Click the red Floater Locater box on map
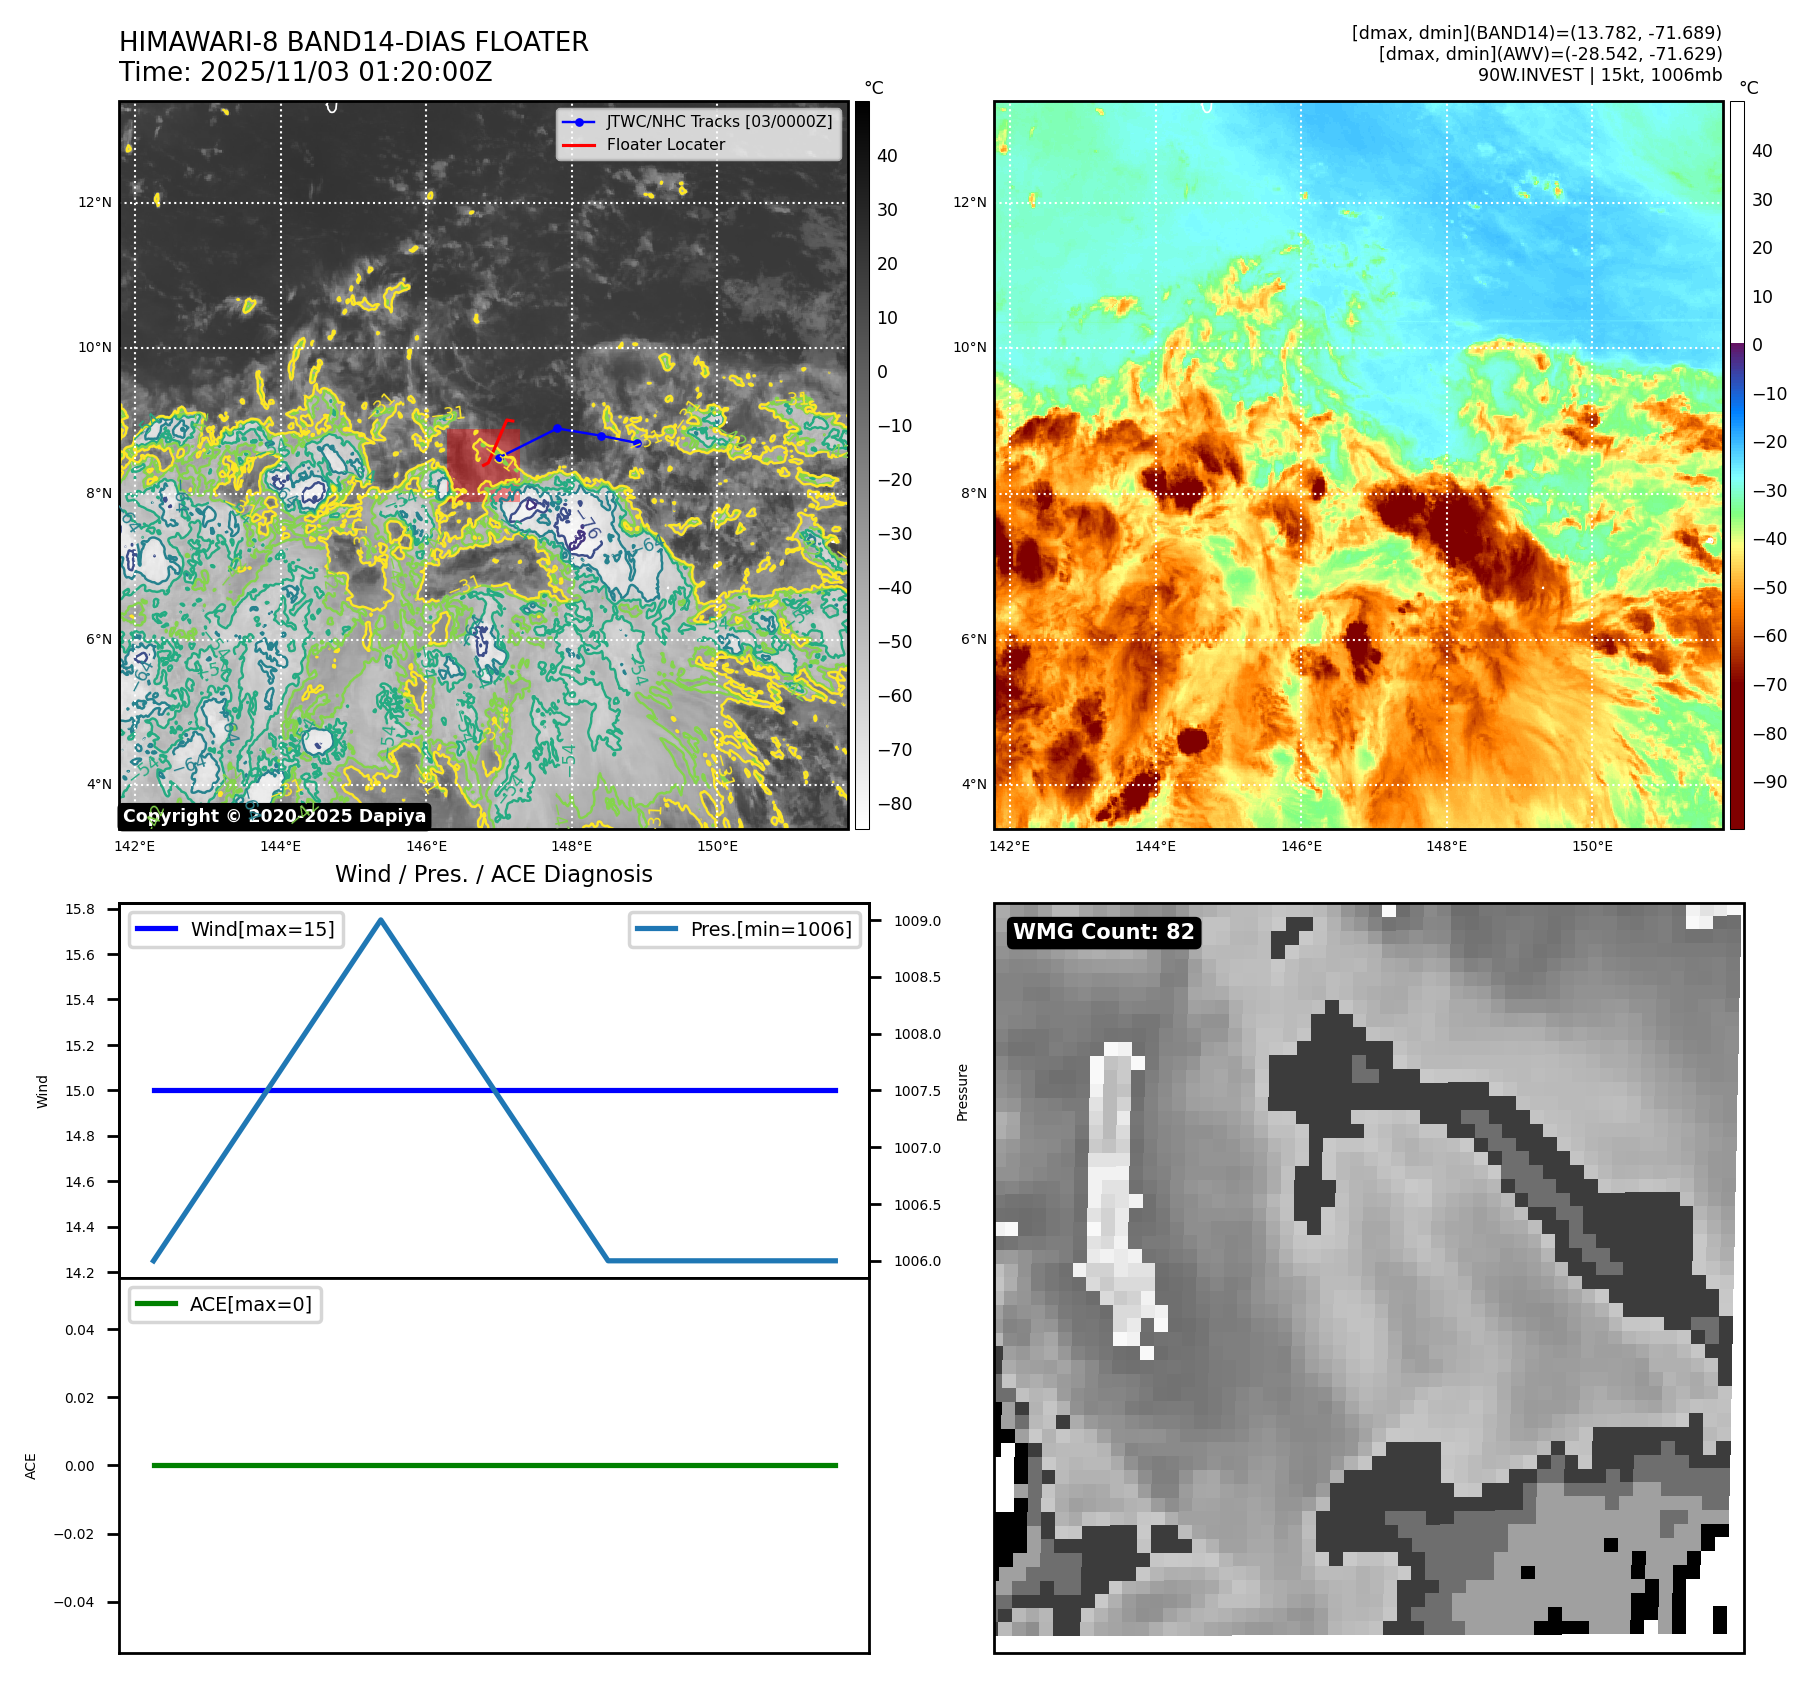The width and height of the screenshot is (1813, 1690). (470, 462)
